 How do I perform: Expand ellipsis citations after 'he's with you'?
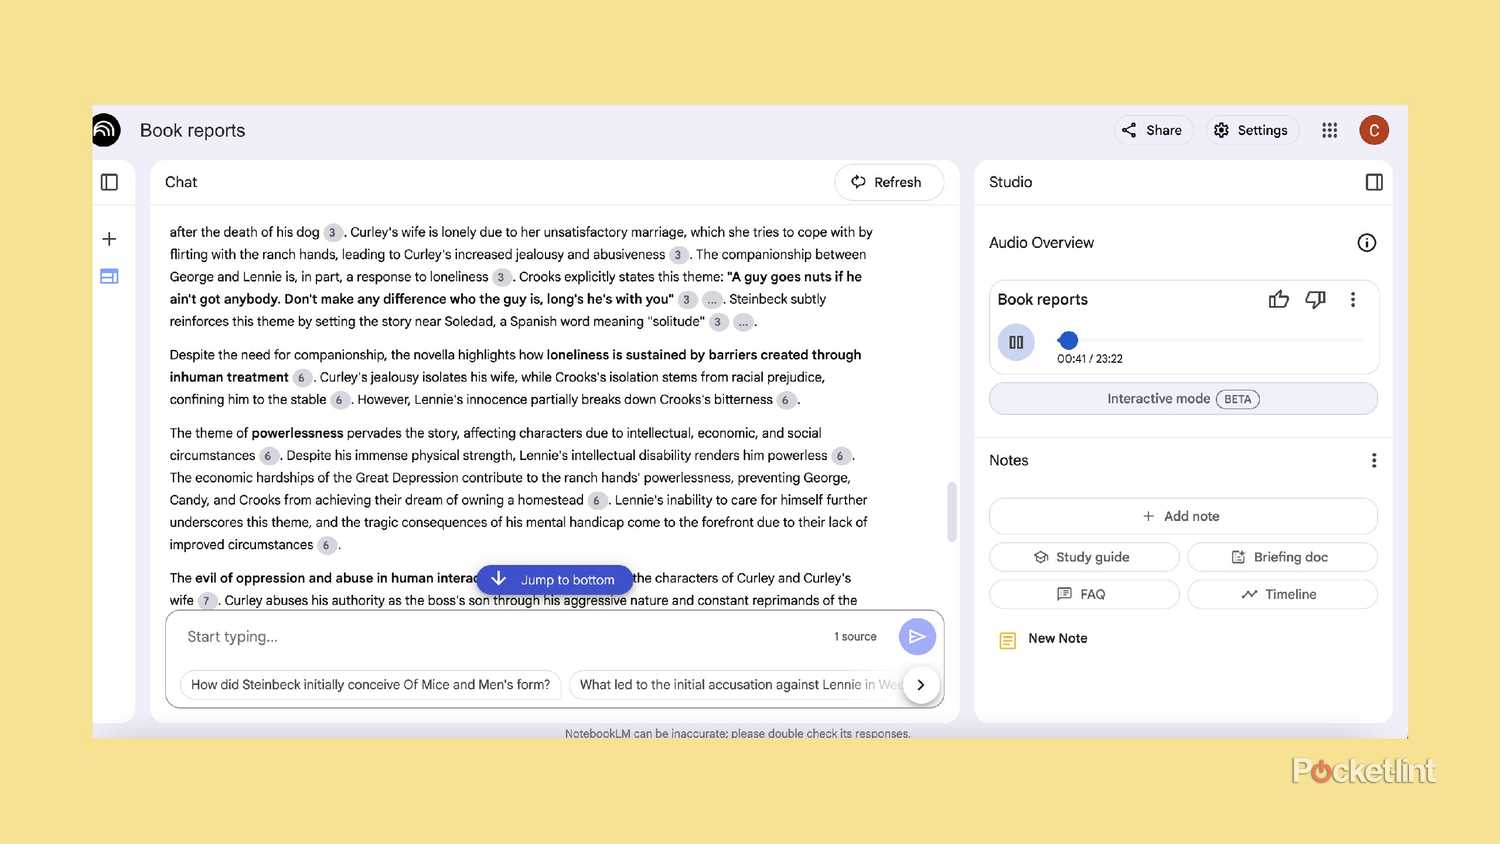point(712,300)
